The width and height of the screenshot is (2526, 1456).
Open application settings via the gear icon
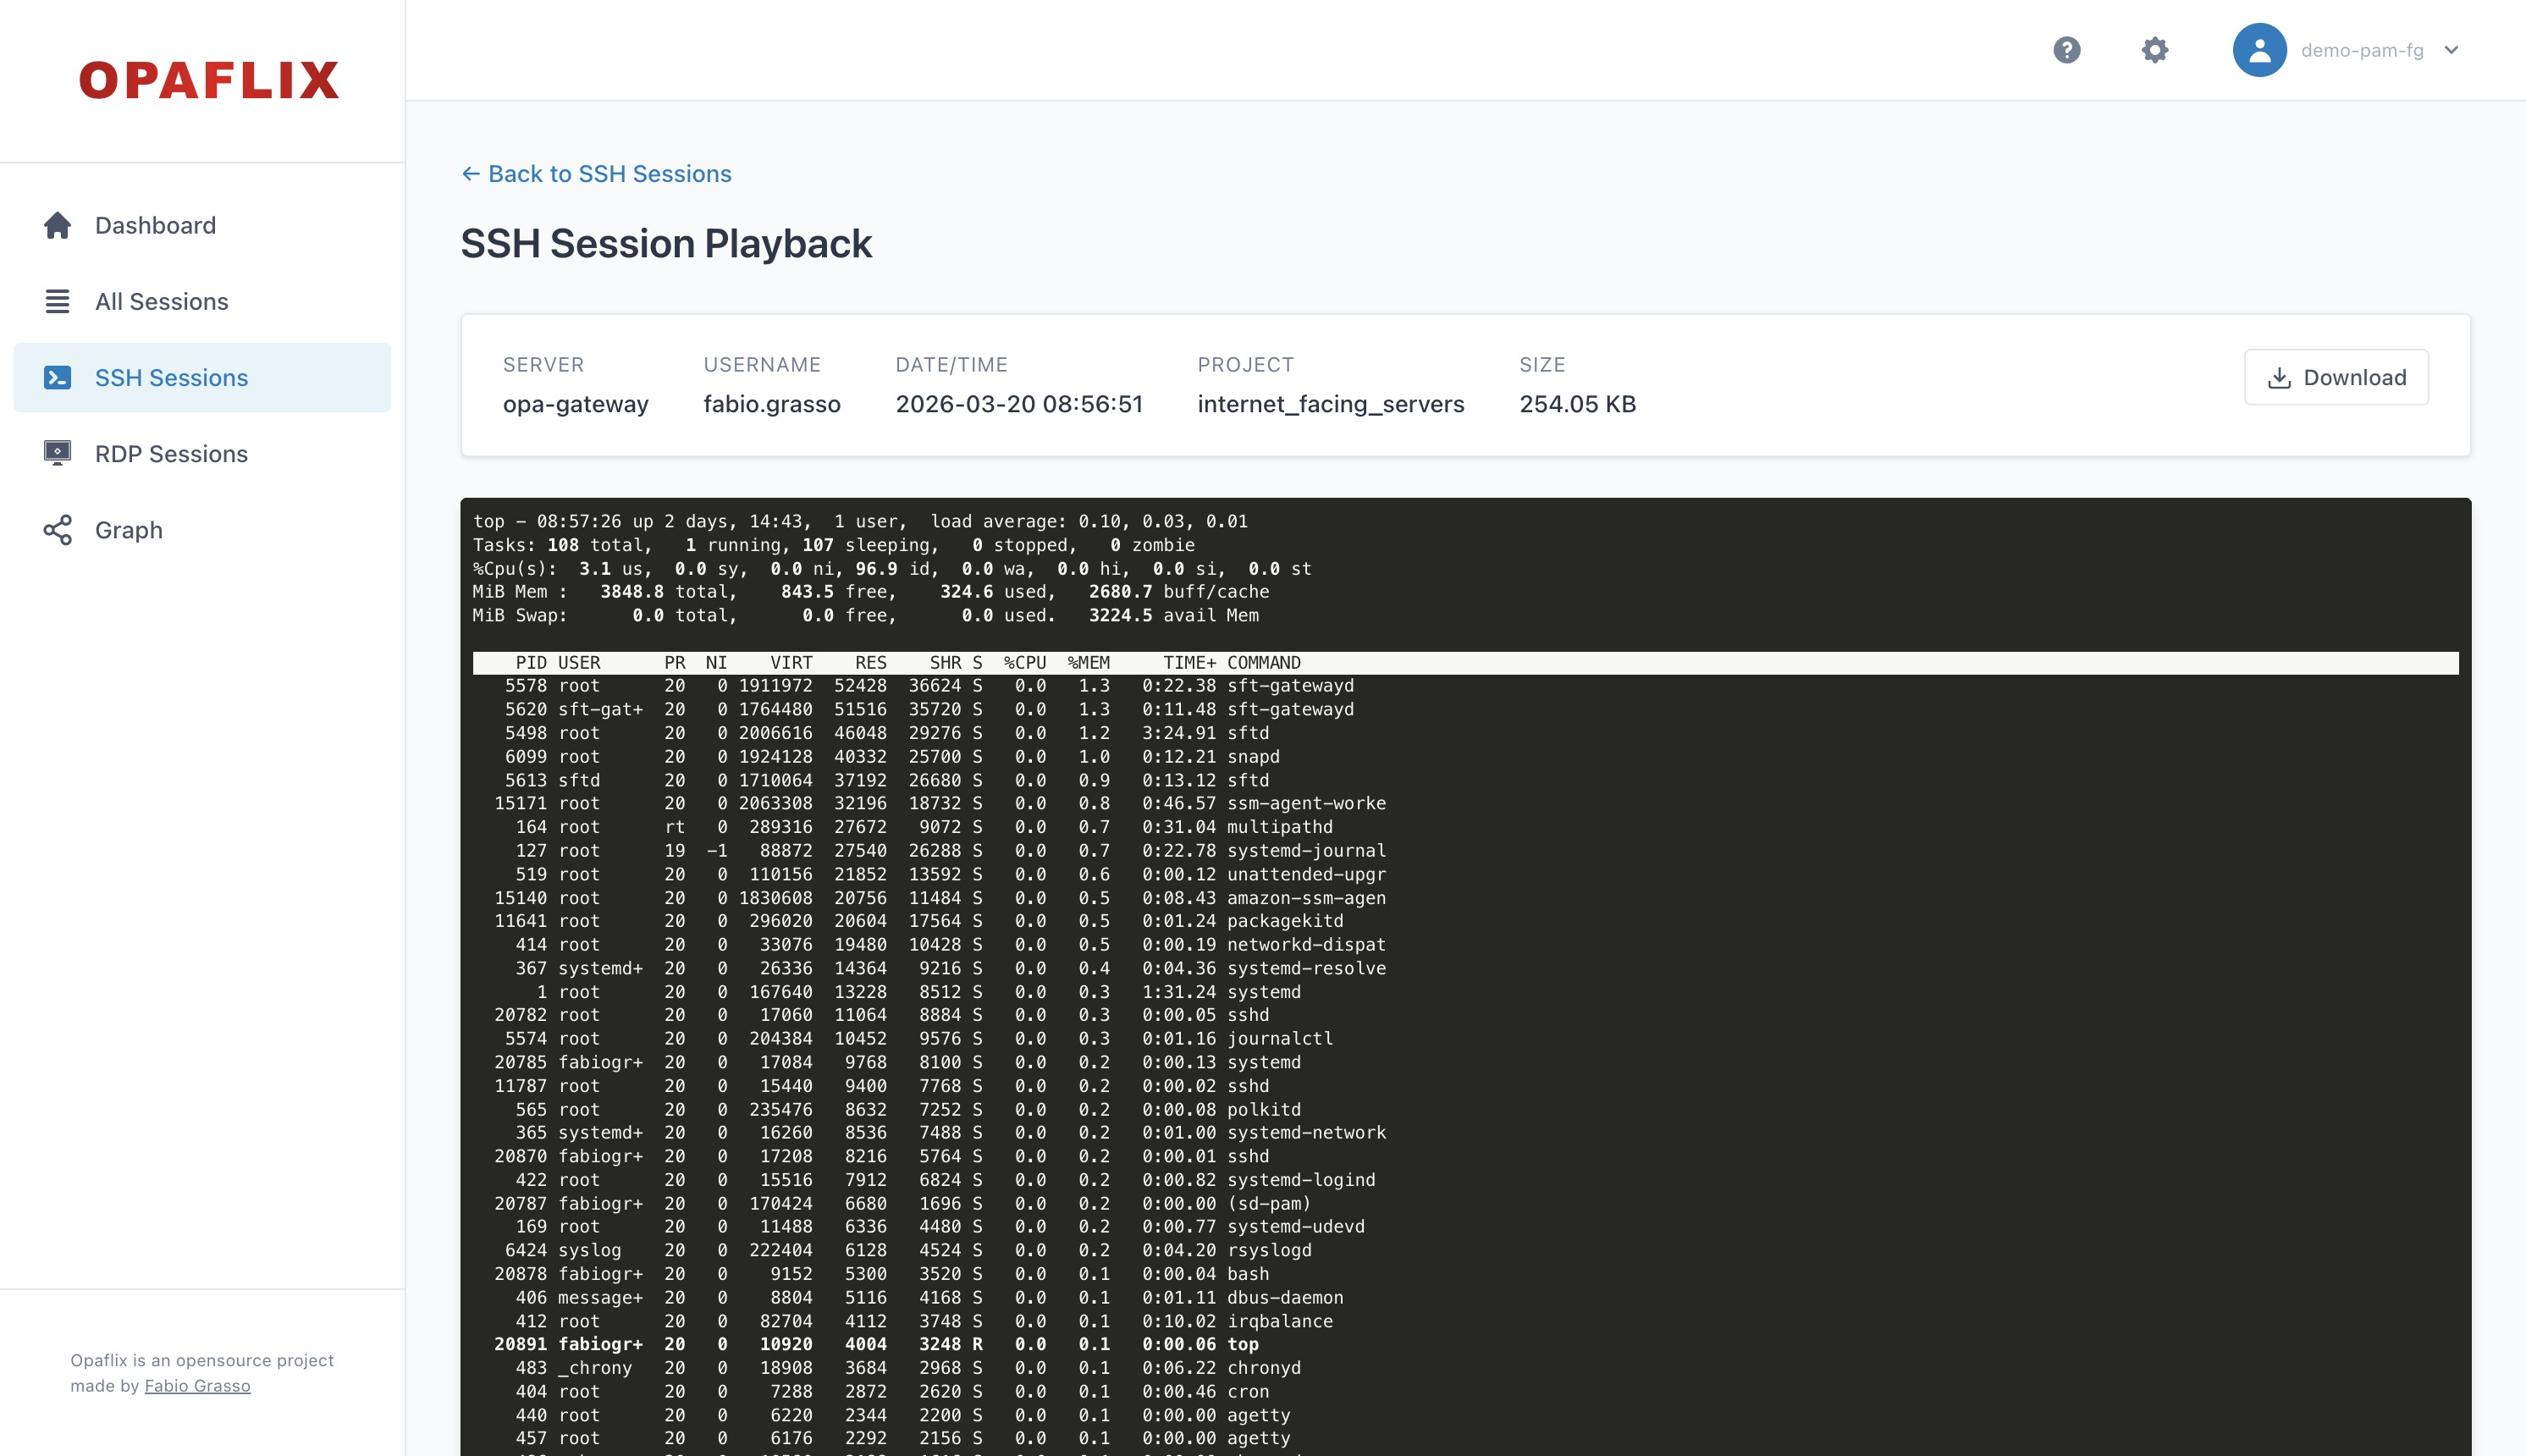tap(2155, 49)
